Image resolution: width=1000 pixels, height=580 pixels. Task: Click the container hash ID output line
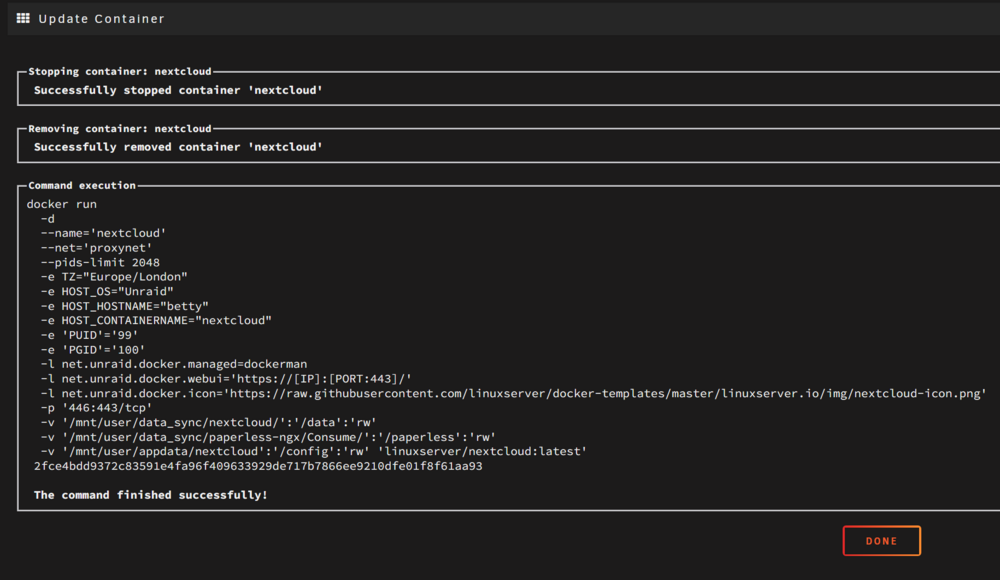coord(258,466)
